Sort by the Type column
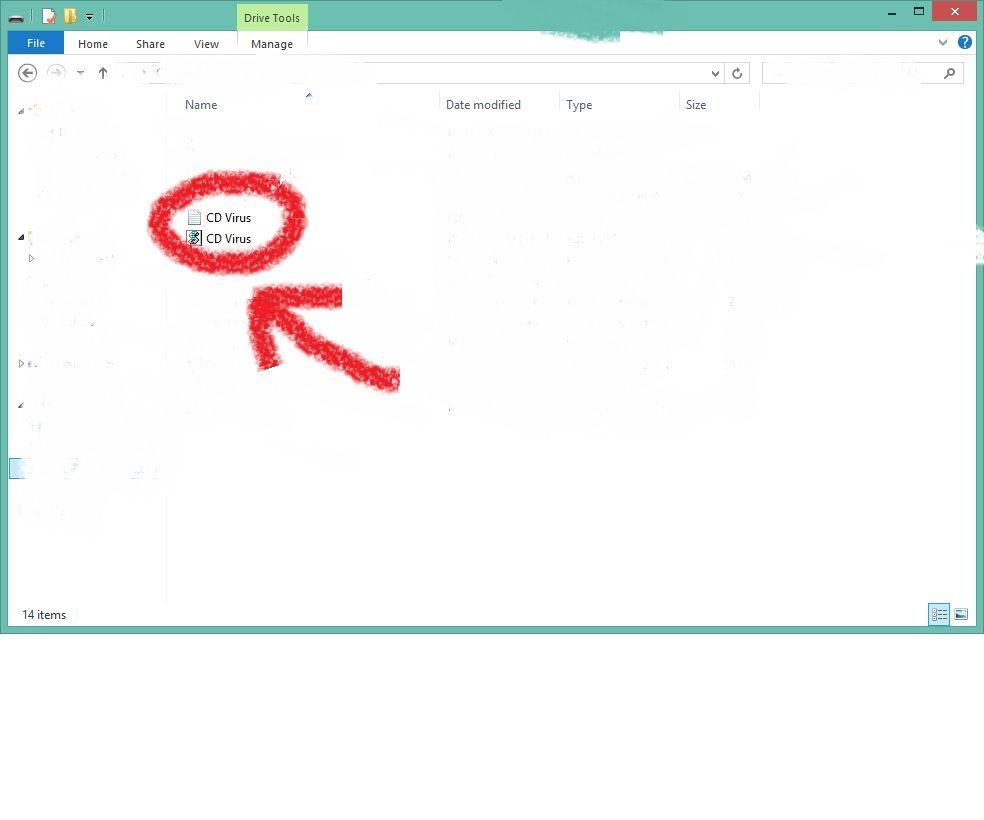The width and height of the screenshot is (984, 820). [579, 105]
